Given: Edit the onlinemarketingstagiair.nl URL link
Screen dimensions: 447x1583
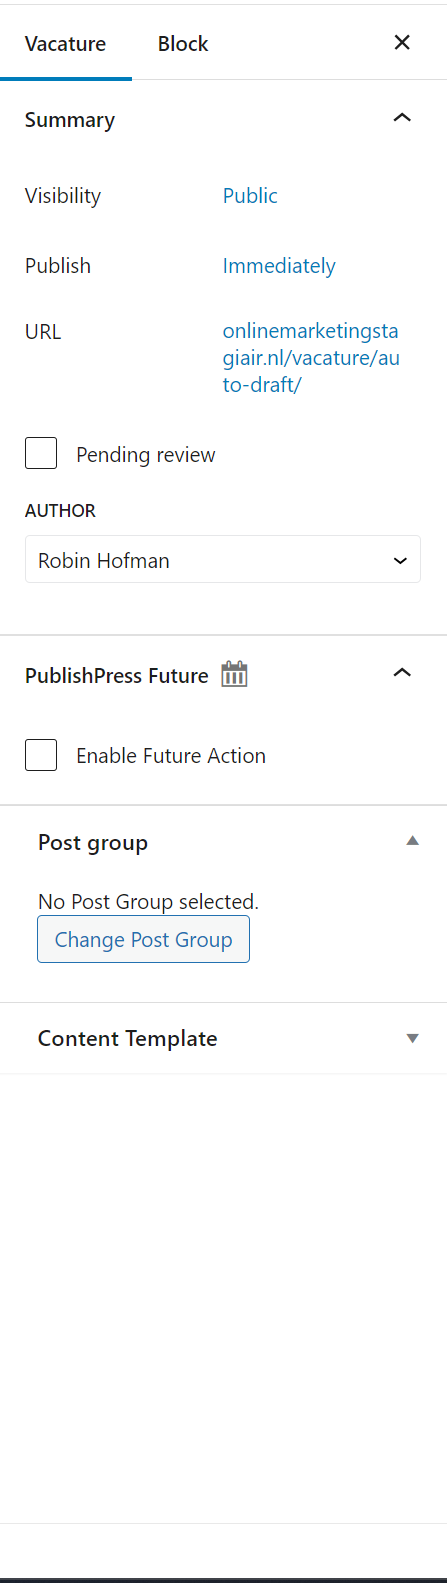Looking at the screenshot, I should (x=311, y=357).
